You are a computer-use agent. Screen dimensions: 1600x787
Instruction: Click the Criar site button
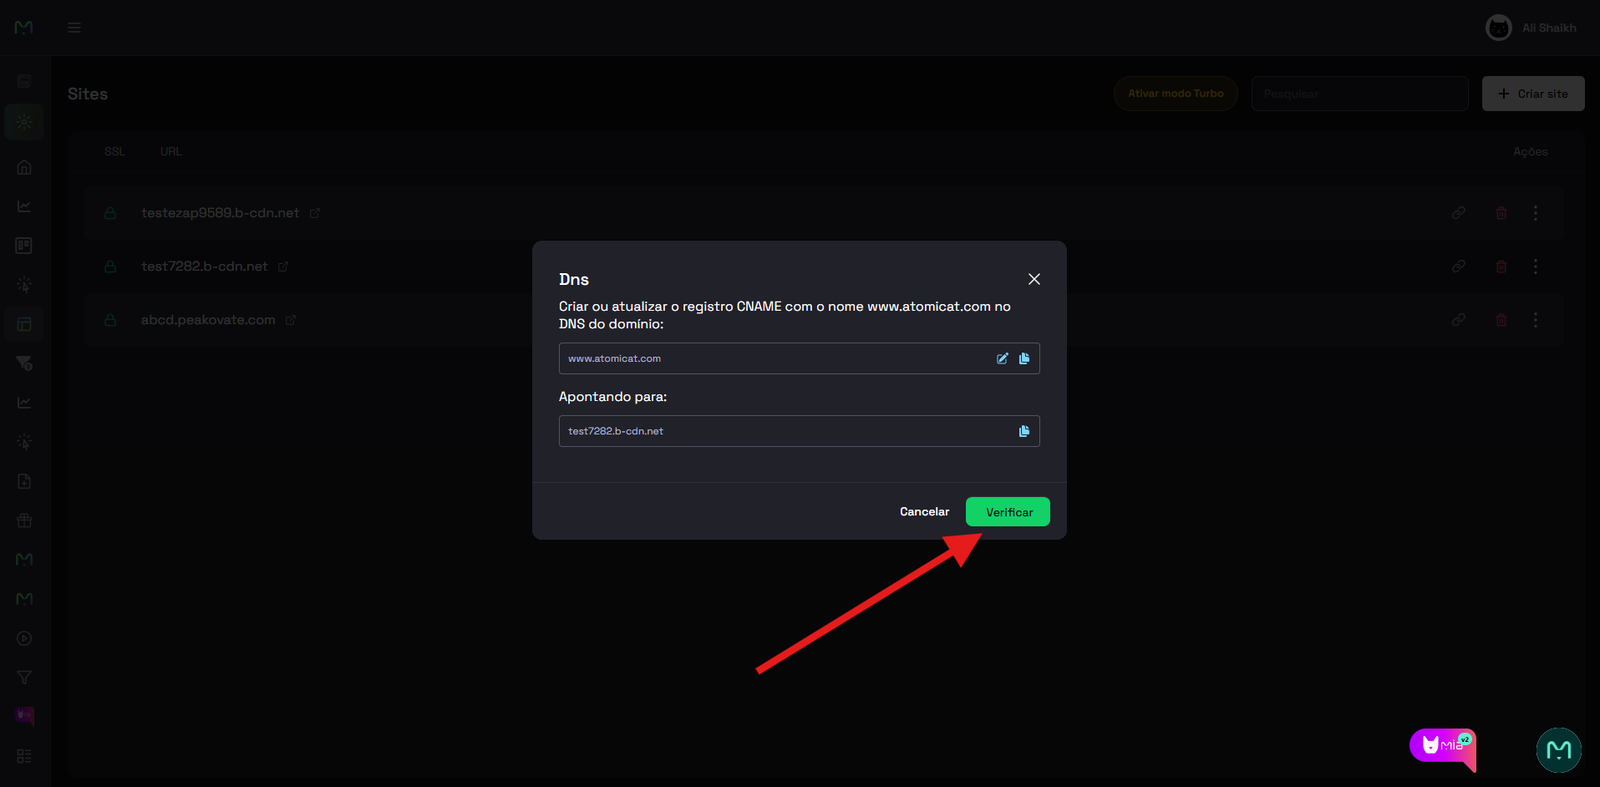click(x=1533, y=93)
